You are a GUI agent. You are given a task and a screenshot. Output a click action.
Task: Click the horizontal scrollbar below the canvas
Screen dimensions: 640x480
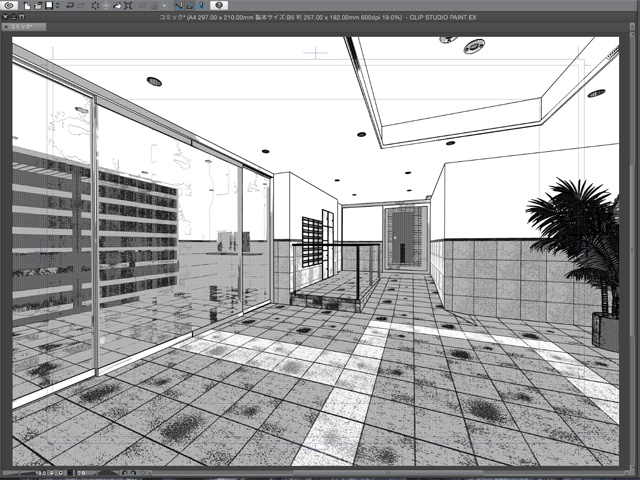(x=388, y=473)
